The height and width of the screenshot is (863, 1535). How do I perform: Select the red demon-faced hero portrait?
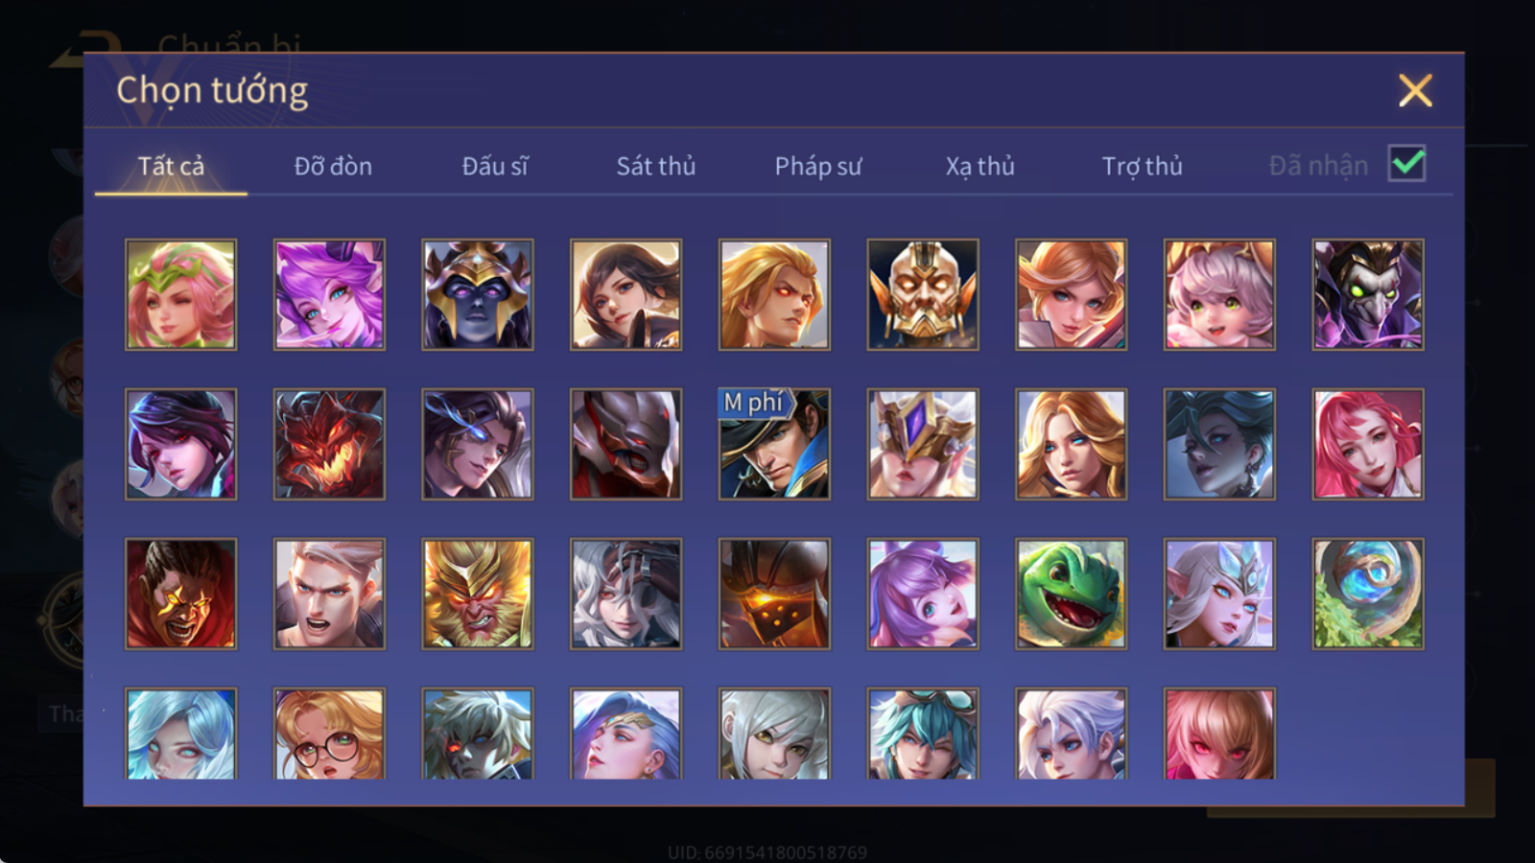329,444
